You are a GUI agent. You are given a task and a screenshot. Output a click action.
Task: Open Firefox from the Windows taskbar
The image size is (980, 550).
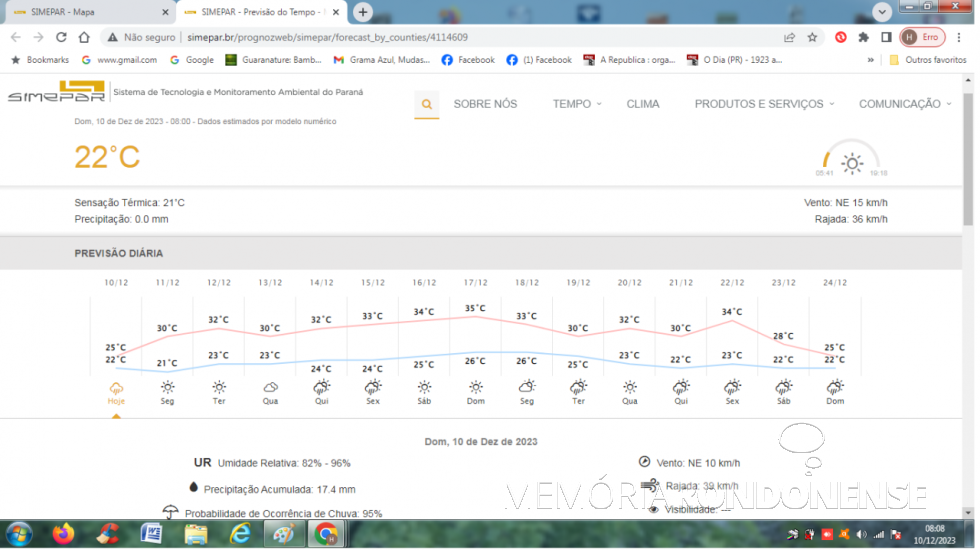pyautogui.click(x=64, y=534)
